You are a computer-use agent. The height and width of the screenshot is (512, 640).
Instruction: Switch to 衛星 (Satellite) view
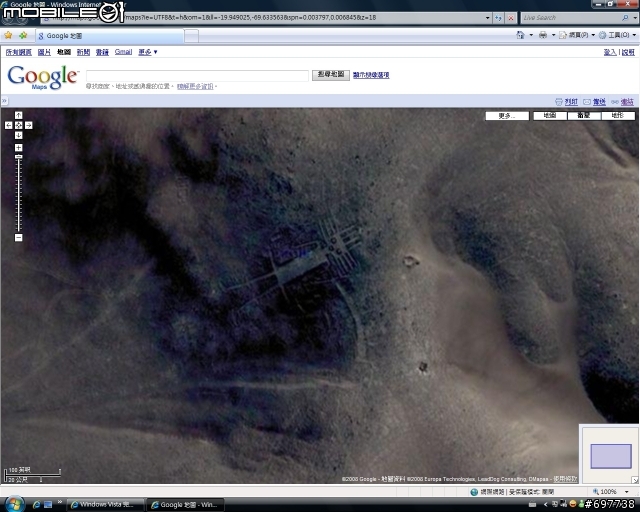(x=584, y=116)
